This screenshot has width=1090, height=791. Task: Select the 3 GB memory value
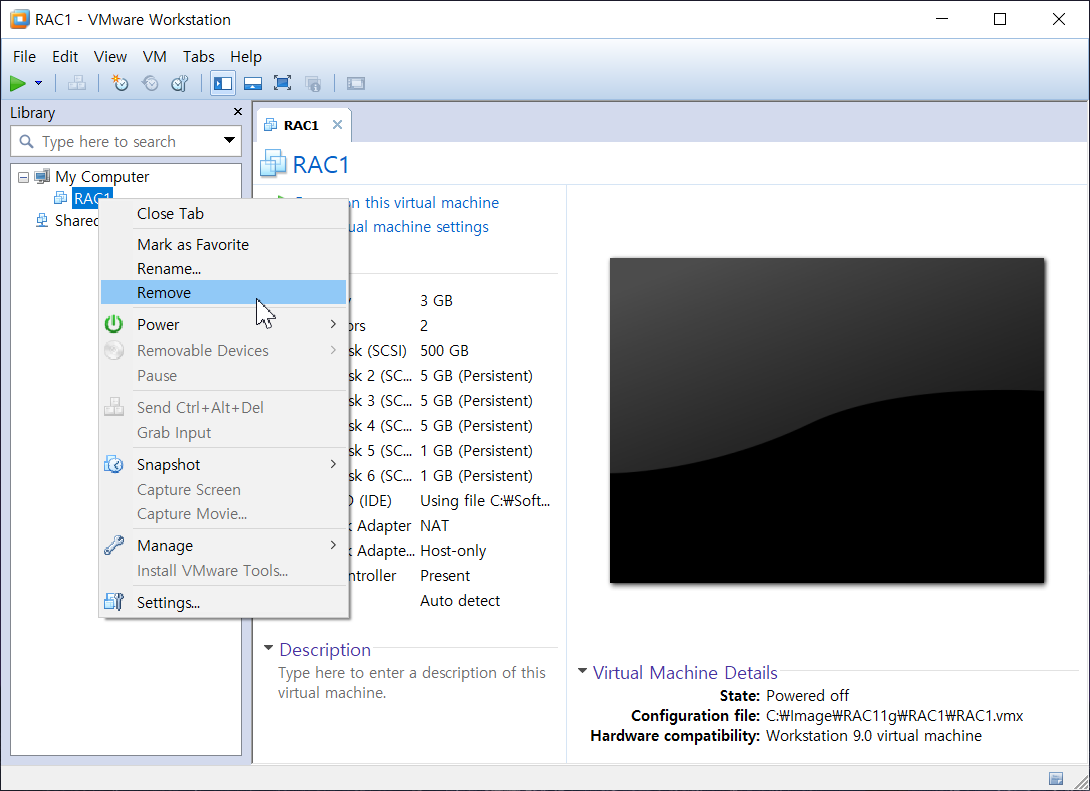pyautogui.click(x=436, y=300)
